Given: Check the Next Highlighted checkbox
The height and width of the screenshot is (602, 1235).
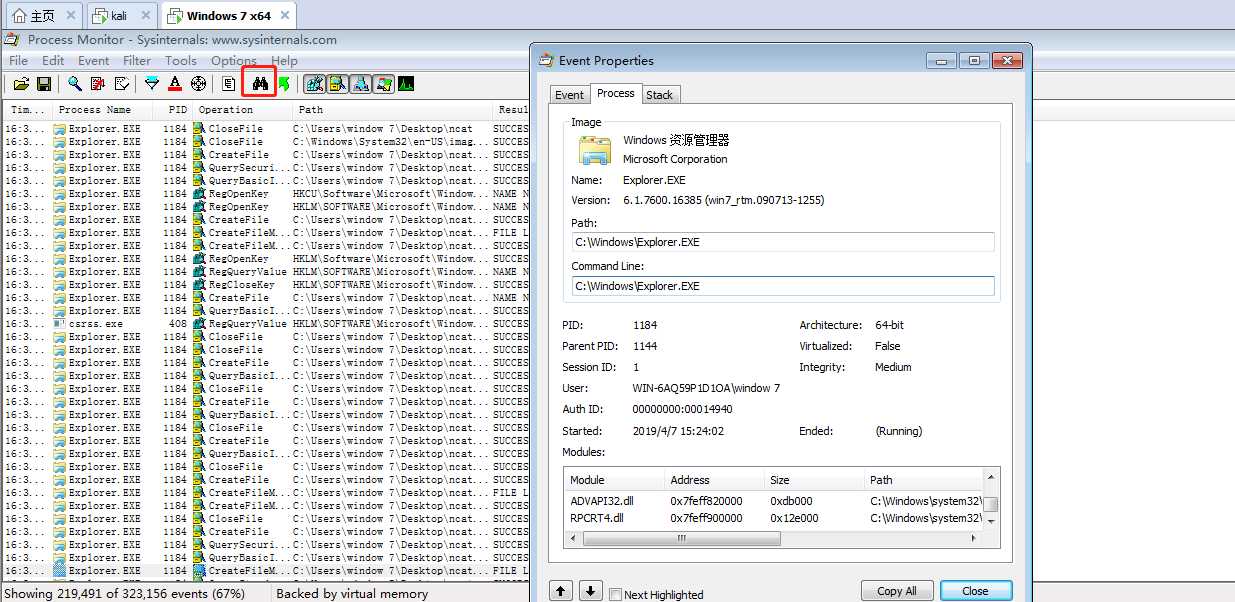Looking at the screenshot, I should [x=615, y=594].
